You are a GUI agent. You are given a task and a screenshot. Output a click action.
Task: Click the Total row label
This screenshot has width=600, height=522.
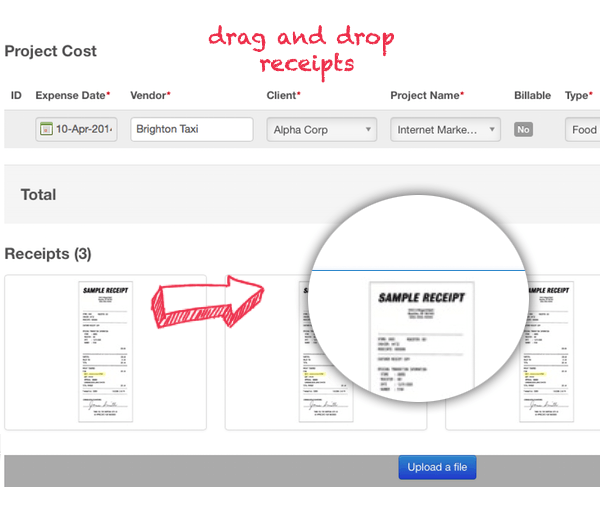point(38,194)
